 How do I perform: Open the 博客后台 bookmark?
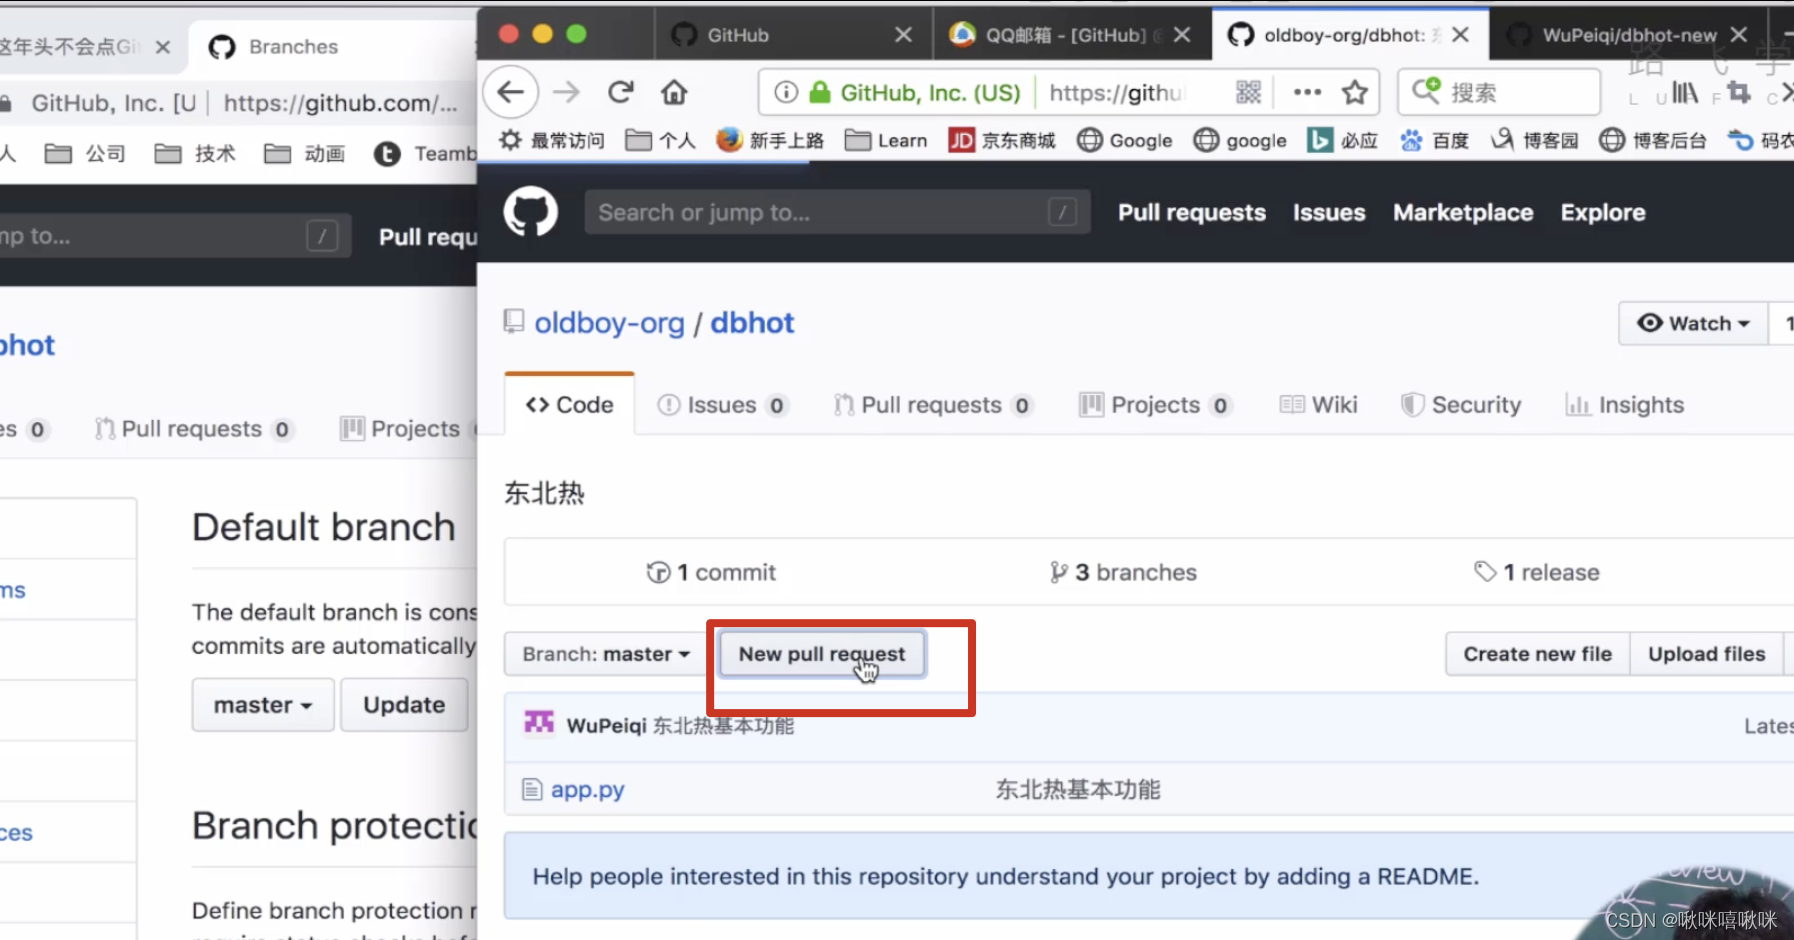(x=1652, y=141)
